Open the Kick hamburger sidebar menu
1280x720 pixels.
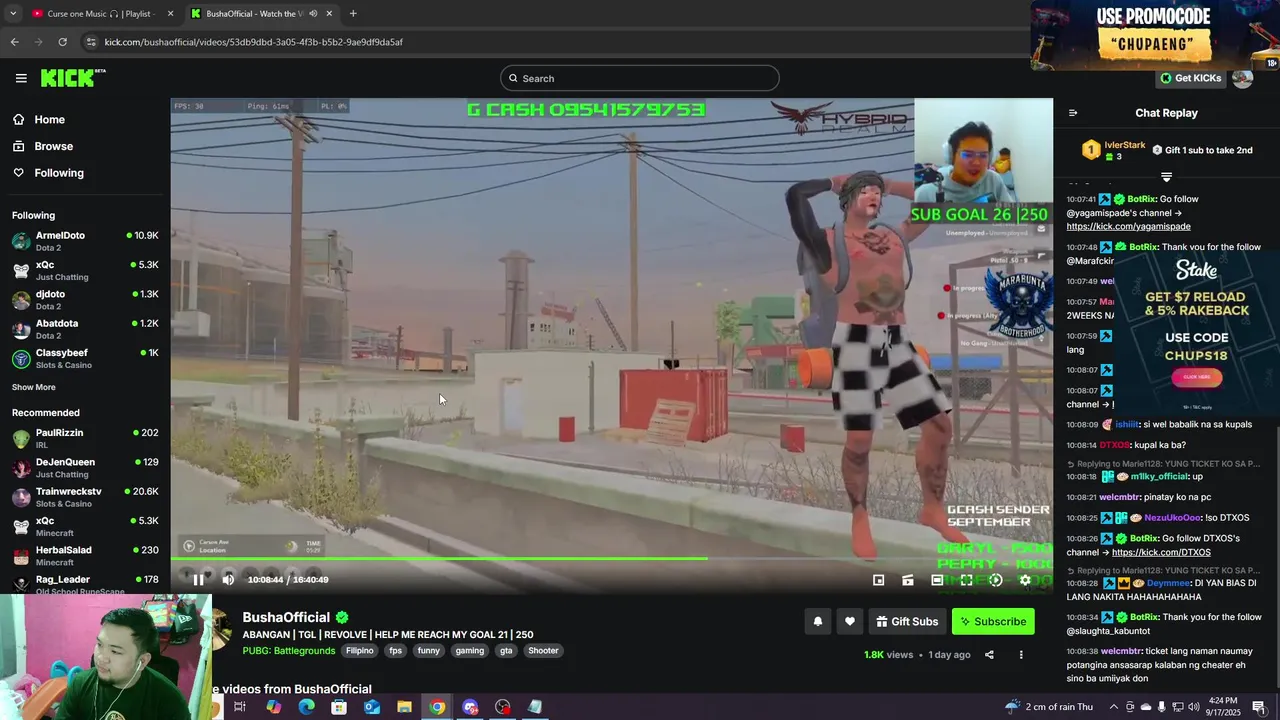tap(21, 78)
